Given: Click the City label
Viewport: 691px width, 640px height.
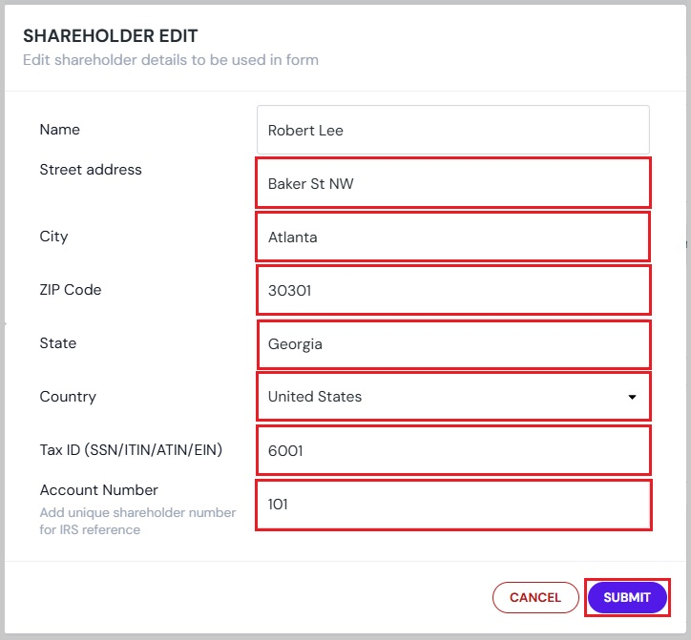Looking at the screenshot, I should pos(54,237).
